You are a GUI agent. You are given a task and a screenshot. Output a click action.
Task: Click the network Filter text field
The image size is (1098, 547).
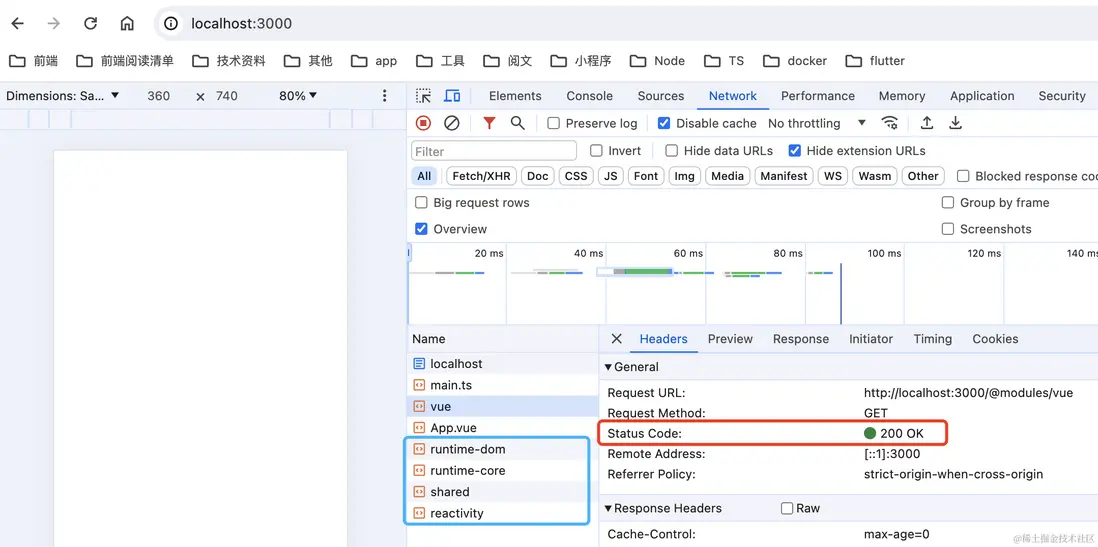(494, 151)
